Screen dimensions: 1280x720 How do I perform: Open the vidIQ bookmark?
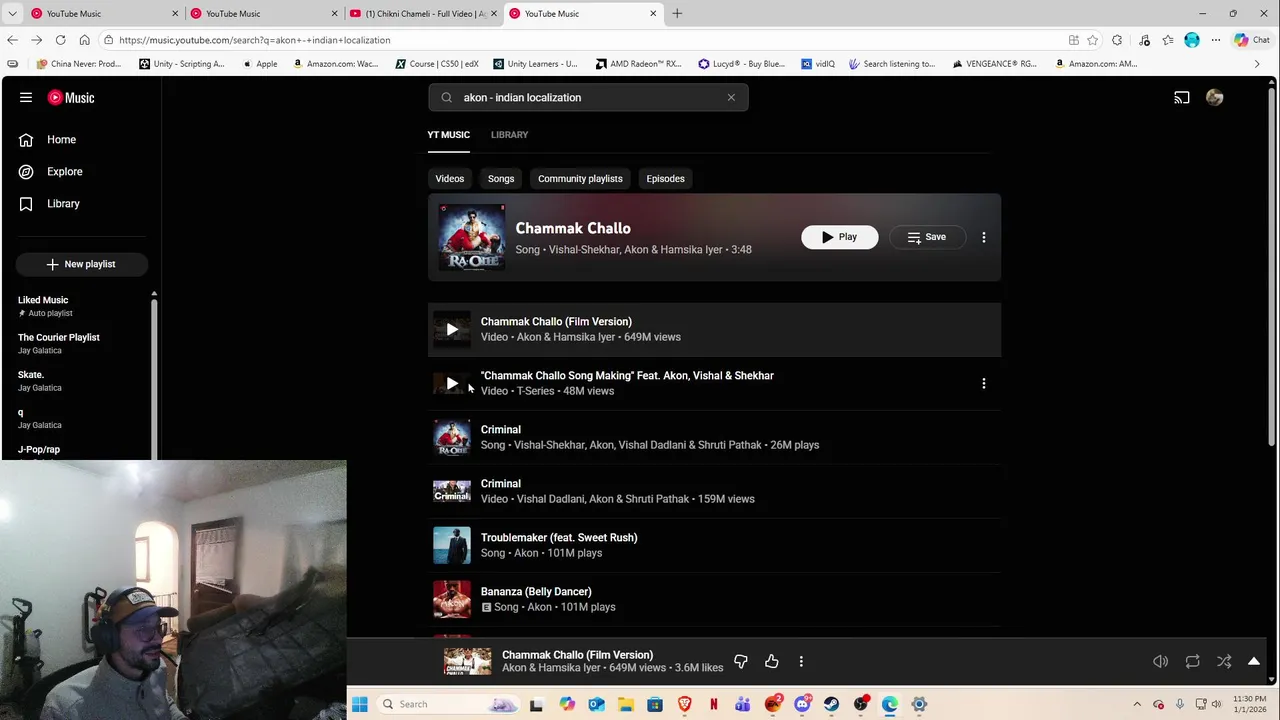tap(817, 63)
